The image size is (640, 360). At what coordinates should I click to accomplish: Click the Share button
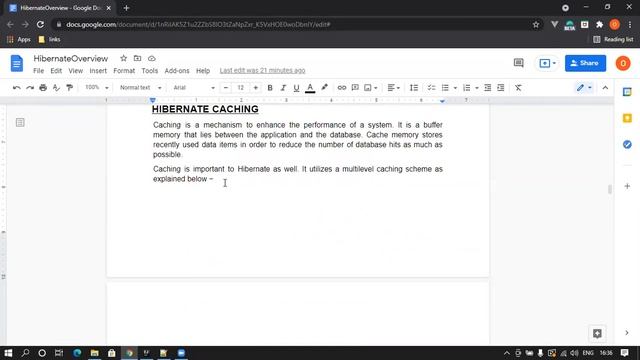(585, 63)
